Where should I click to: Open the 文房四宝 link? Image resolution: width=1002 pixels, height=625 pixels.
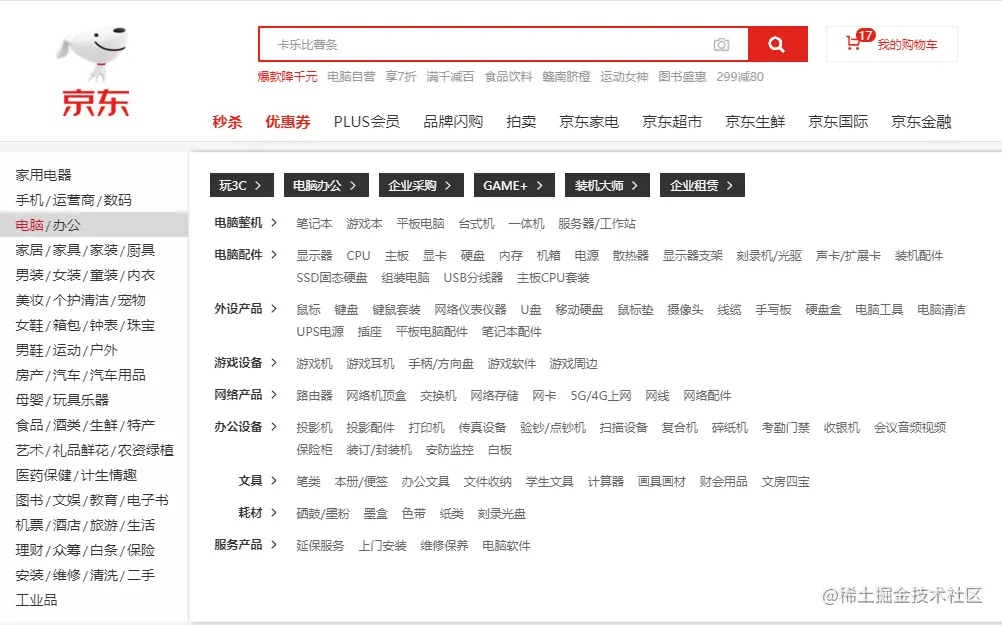coord(785,482)
